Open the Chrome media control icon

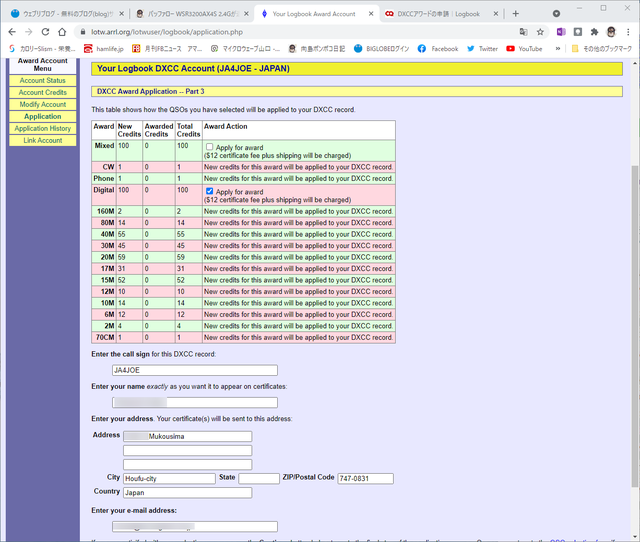pos(556,14)
